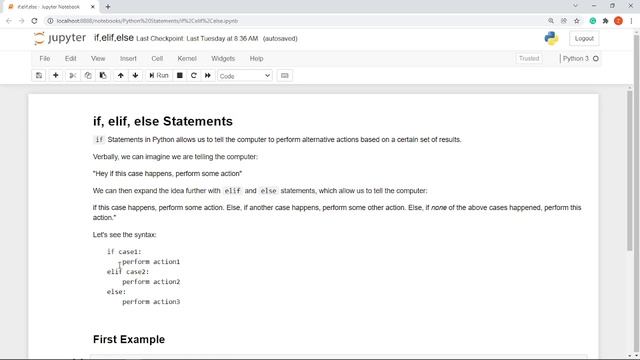This screenshot has height=360, width=640.
Task: Click the Python logo icon
Action: pos(551,38)
